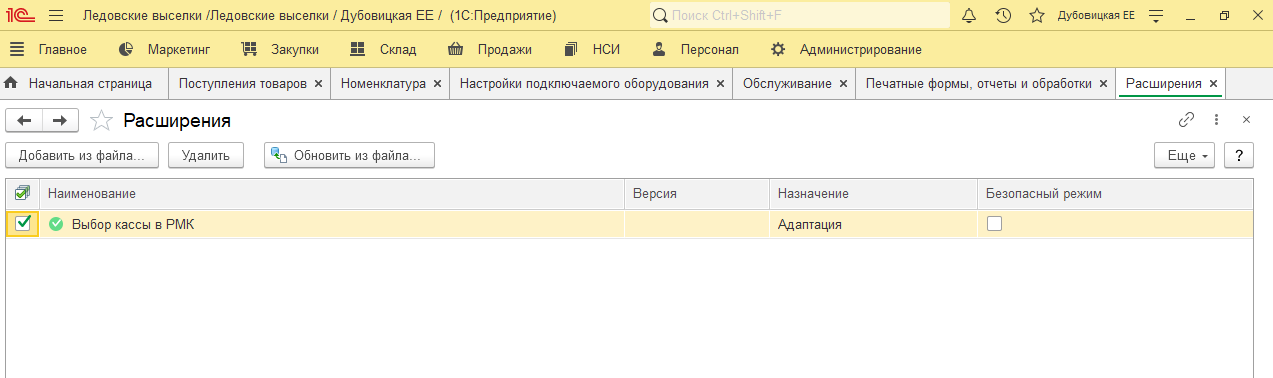Go back with left arrow button
Viewport: 1273px width, 378px height.
[25, 121]
